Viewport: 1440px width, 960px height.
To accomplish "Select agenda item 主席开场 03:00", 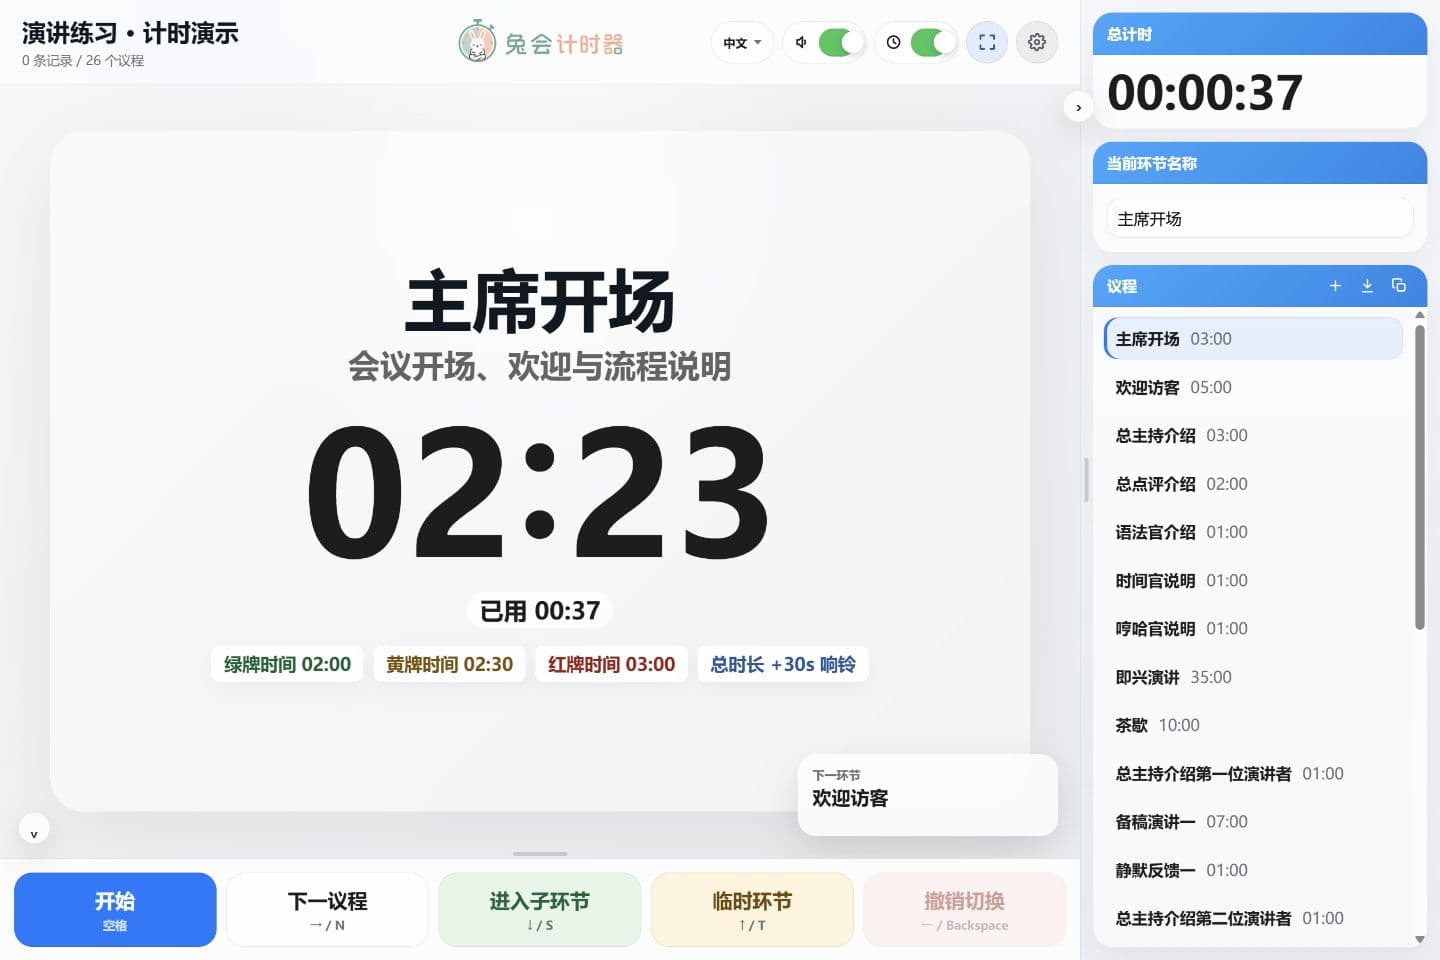I will 1253,339.
